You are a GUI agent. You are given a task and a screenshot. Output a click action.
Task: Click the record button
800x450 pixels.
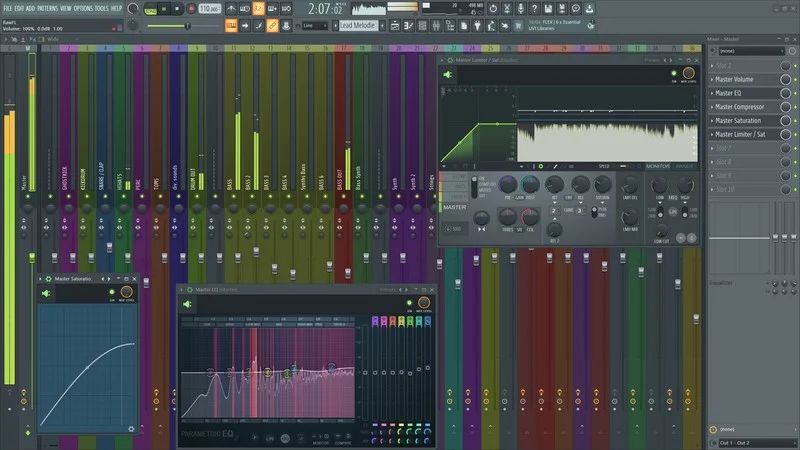pos(191,9)
